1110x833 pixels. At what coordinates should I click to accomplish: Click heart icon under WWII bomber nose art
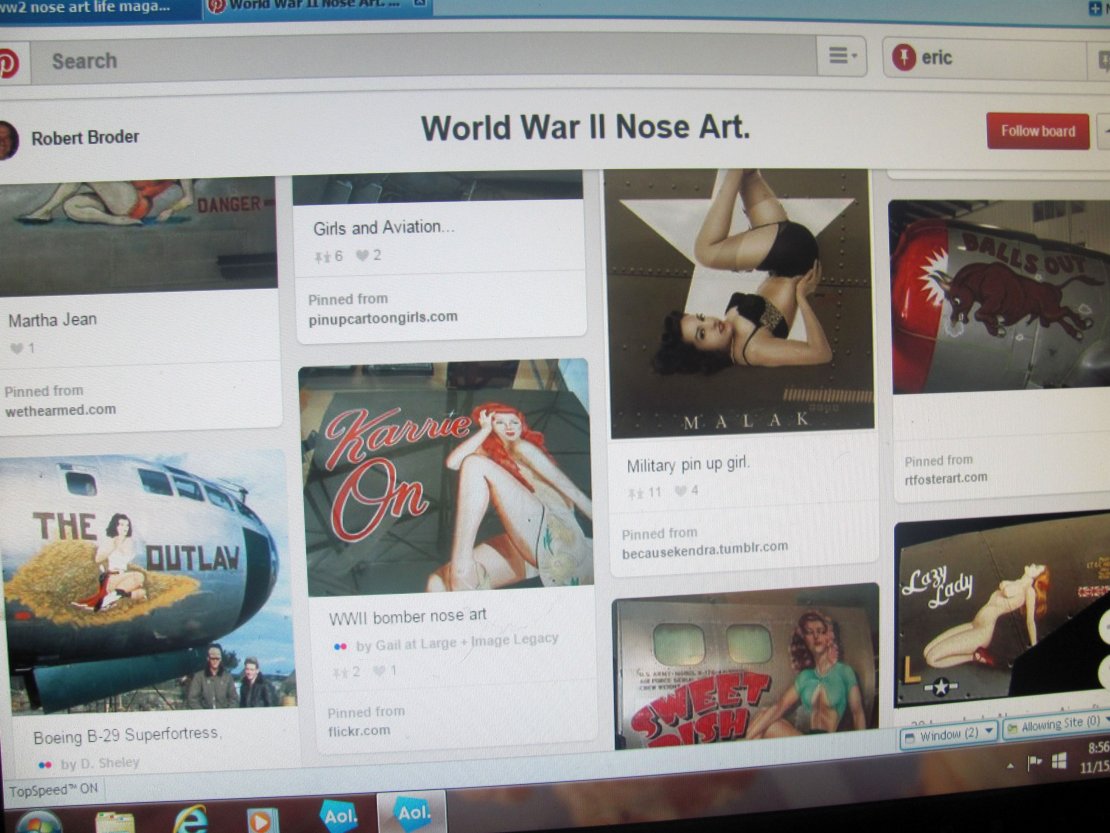[x=379, y=670]
